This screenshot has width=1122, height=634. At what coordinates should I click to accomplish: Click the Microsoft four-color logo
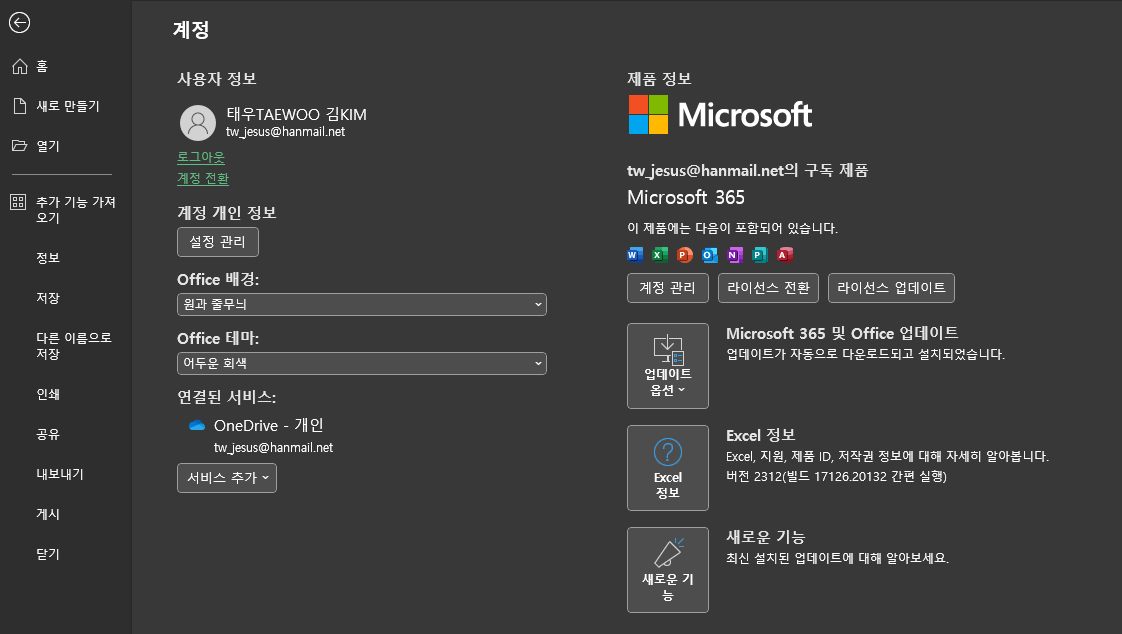tap(648, 114)
